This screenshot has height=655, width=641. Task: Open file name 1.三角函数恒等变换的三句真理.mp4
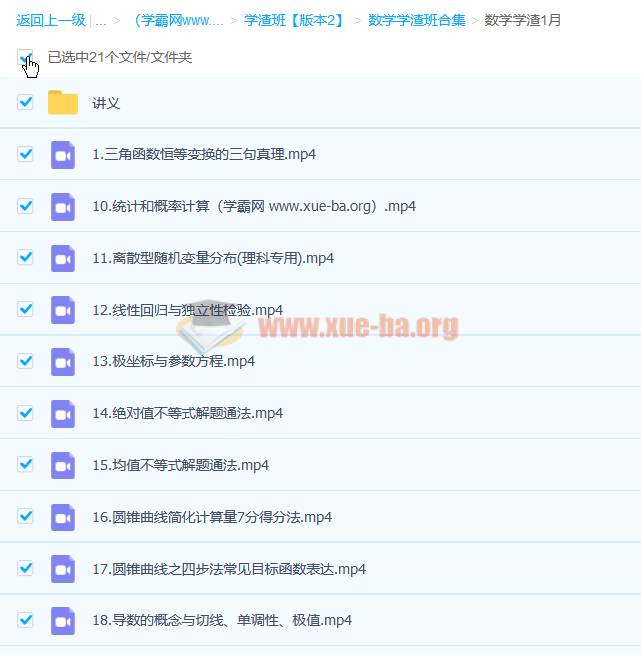tap(204, 154)
